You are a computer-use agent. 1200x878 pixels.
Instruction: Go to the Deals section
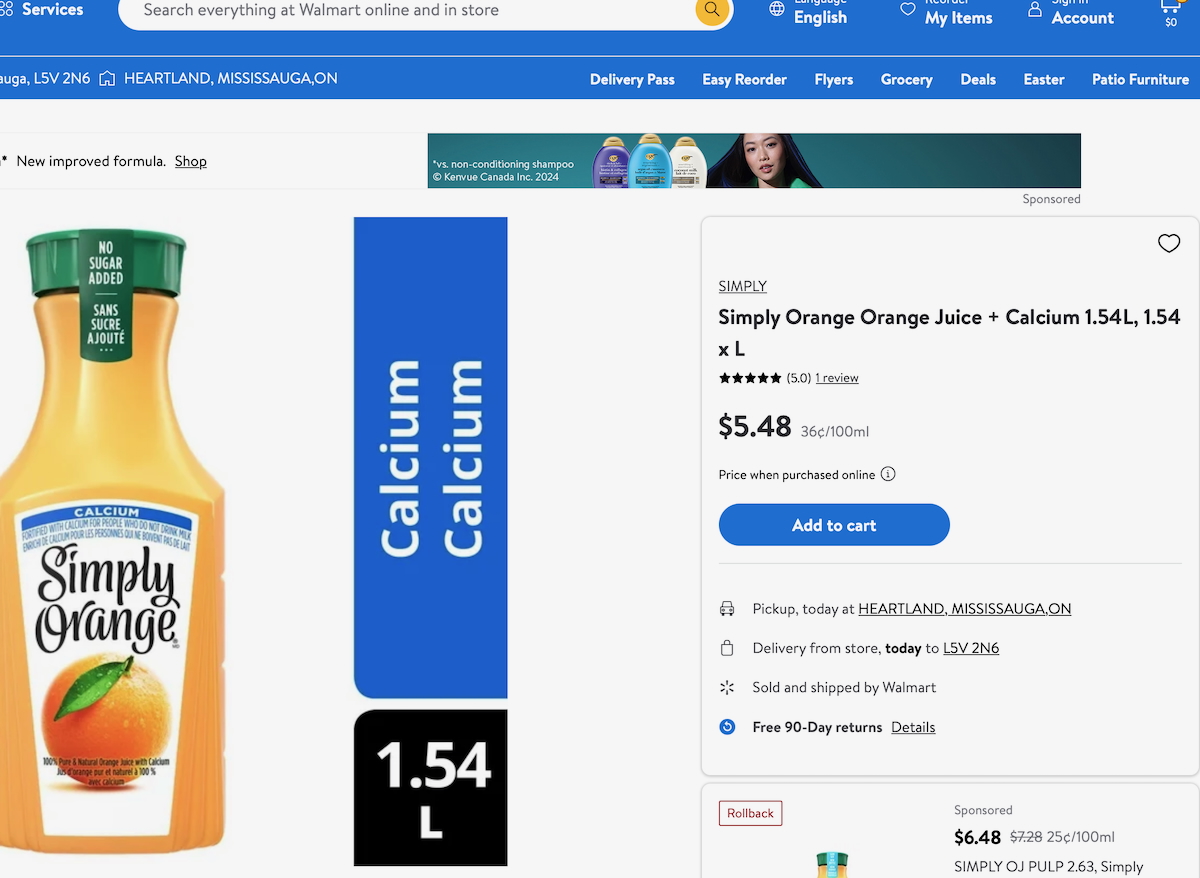[977, 79]
